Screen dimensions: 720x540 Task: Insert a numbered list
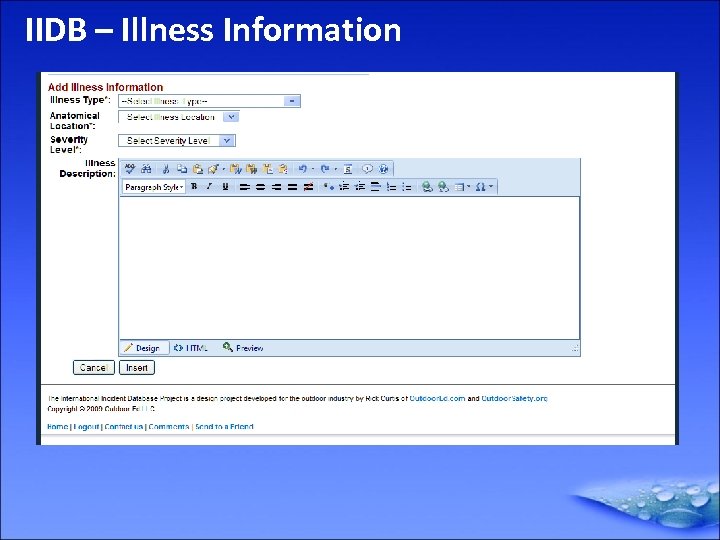[x=391, y=187]
